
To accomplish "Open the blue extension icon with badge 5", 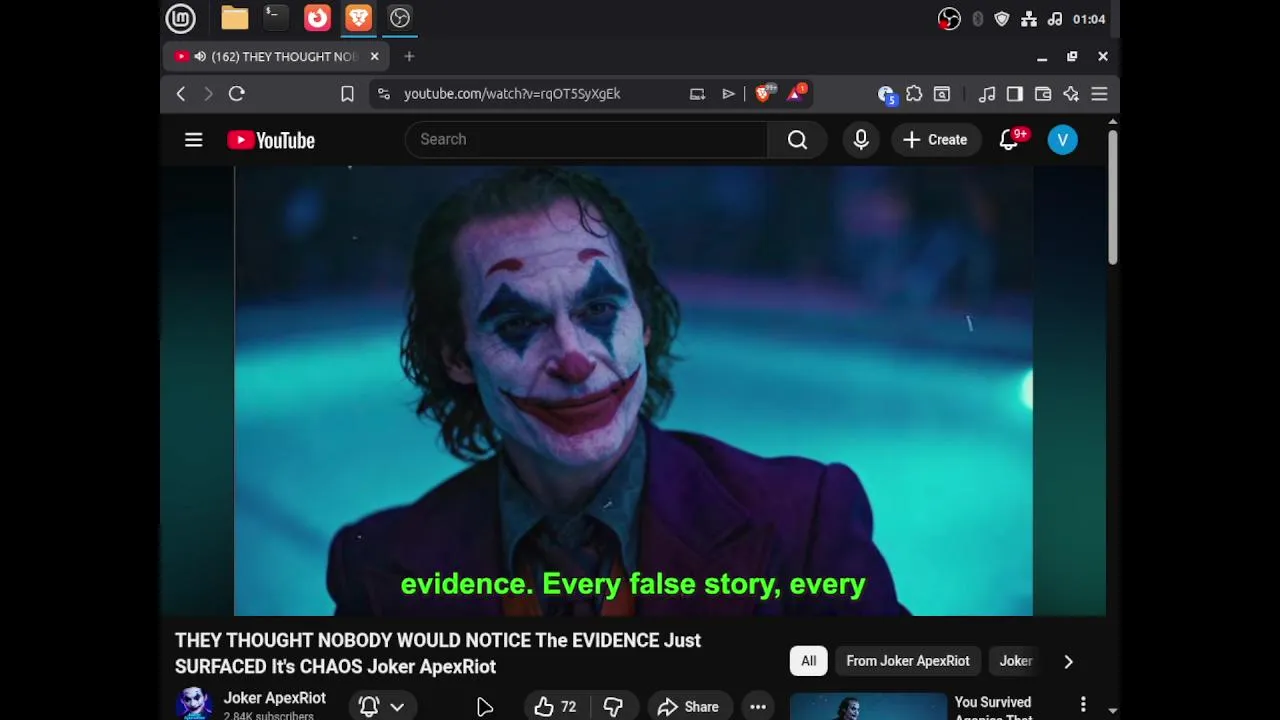I will point(886,94).
